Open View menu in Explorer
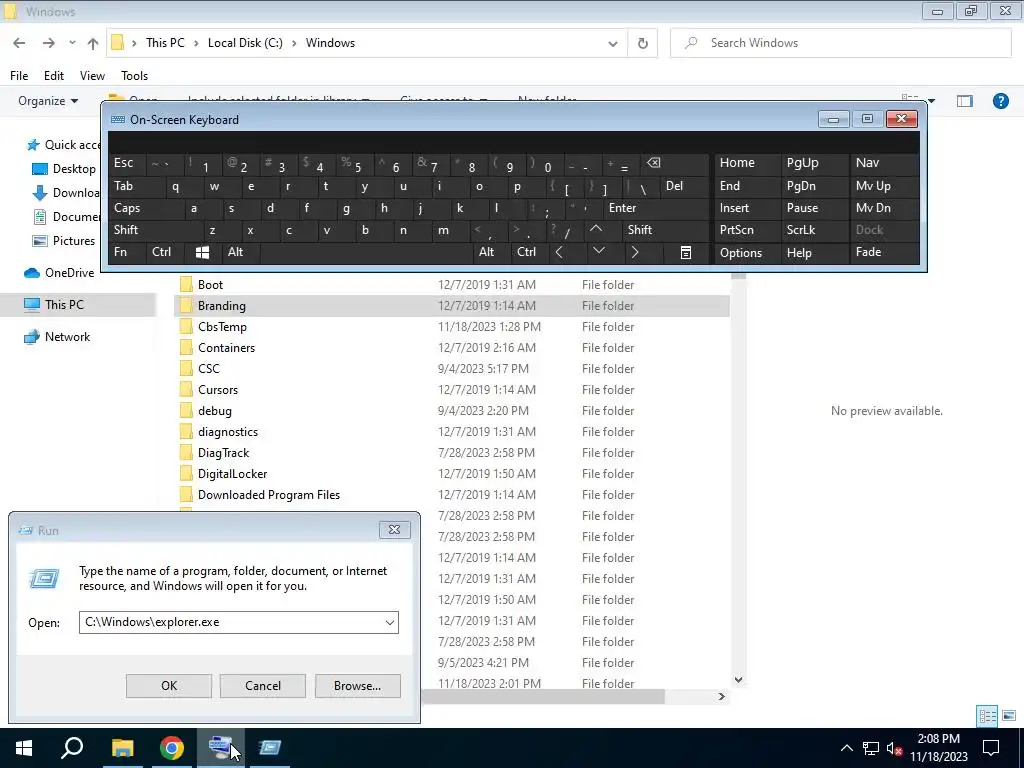The image size is (1024, 768). pyautogui.click(x=92, y=76)
